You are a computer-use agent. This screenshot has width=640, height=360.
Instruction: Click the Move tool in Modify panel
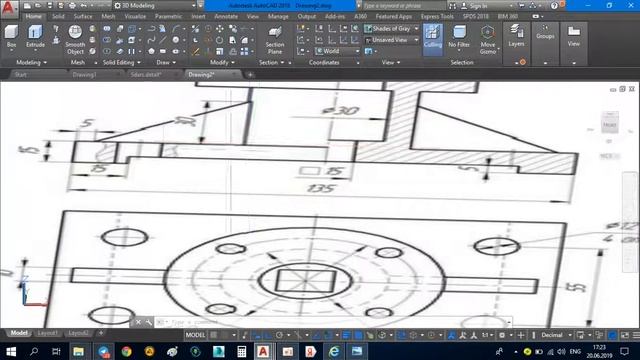coord(220,29)
